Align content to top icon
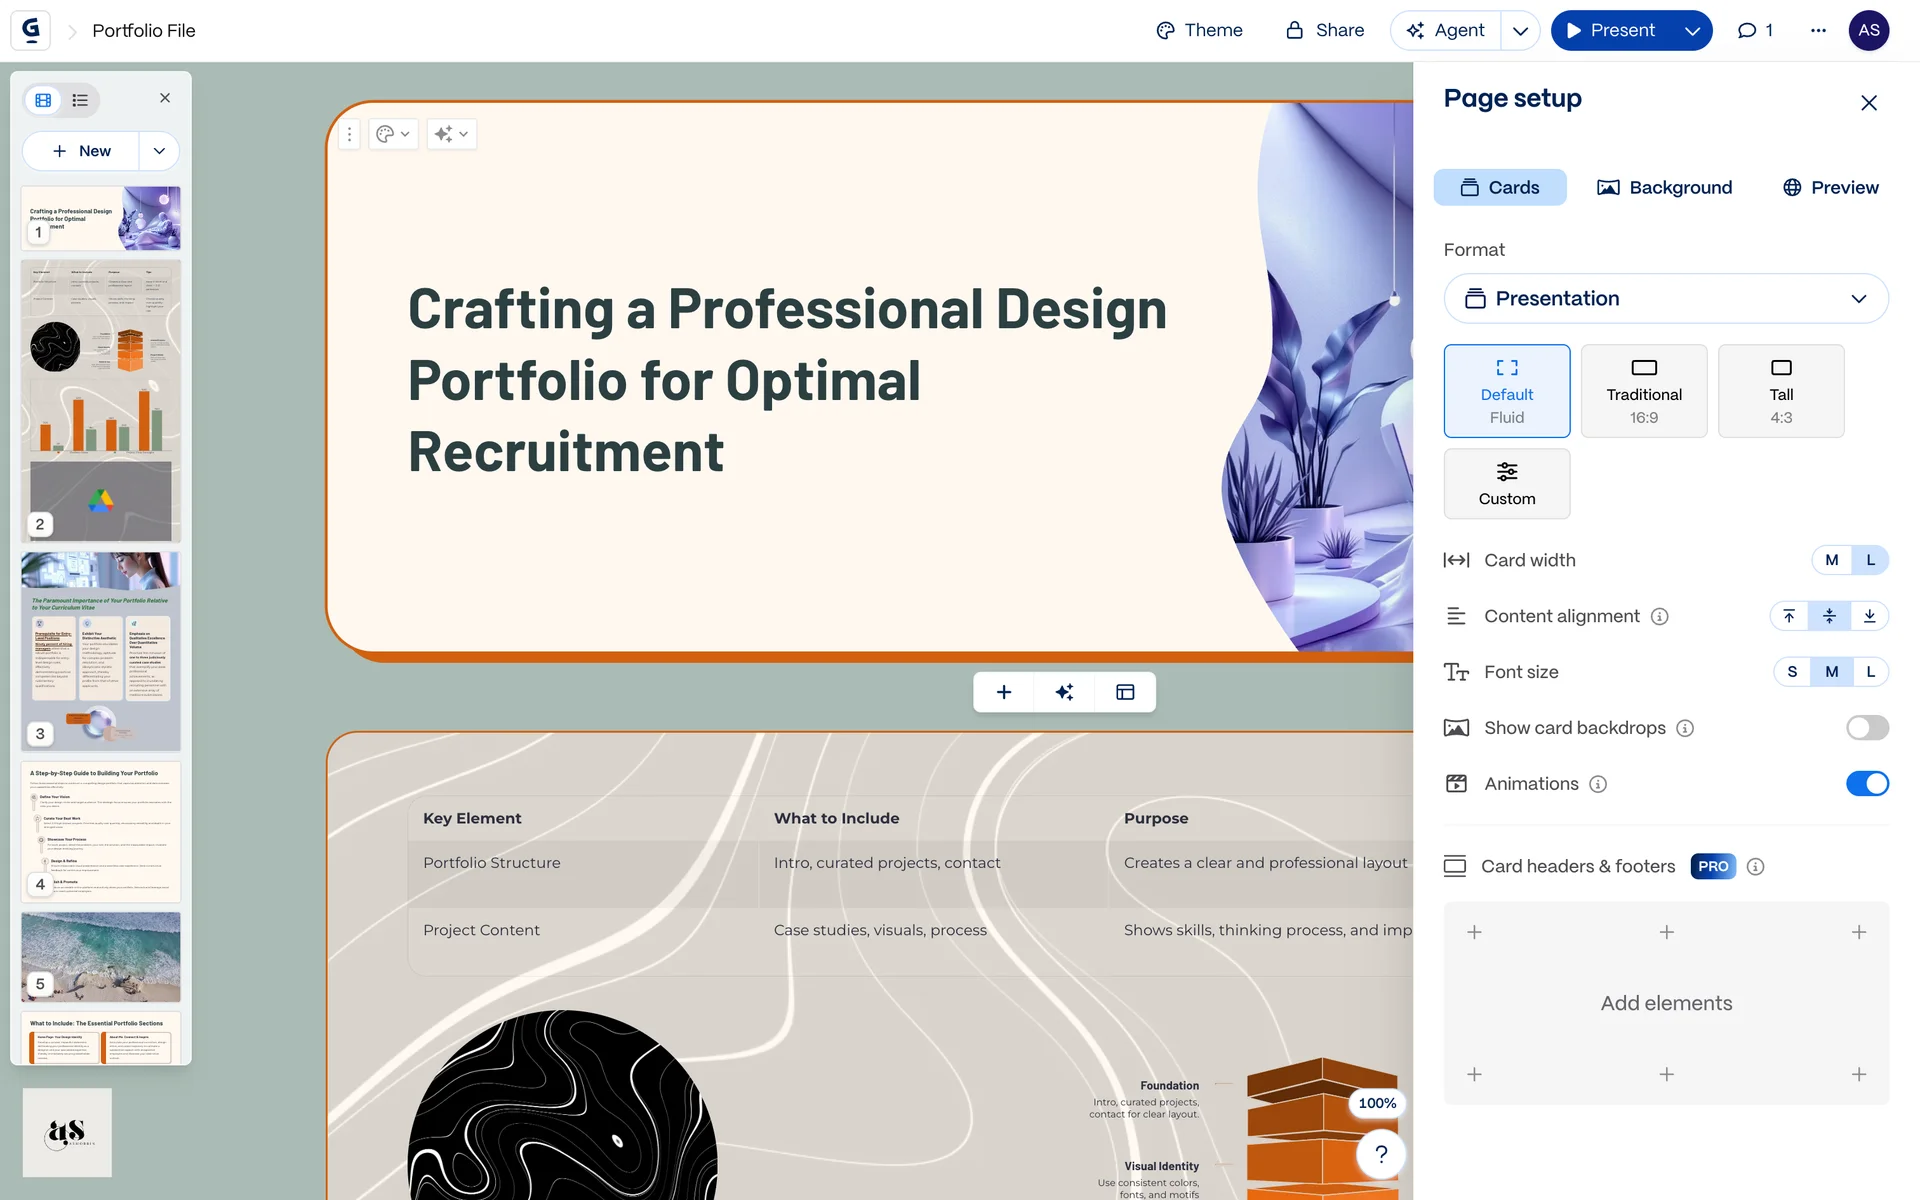The image size is (1920, 1200). (x=1789, y=616)
